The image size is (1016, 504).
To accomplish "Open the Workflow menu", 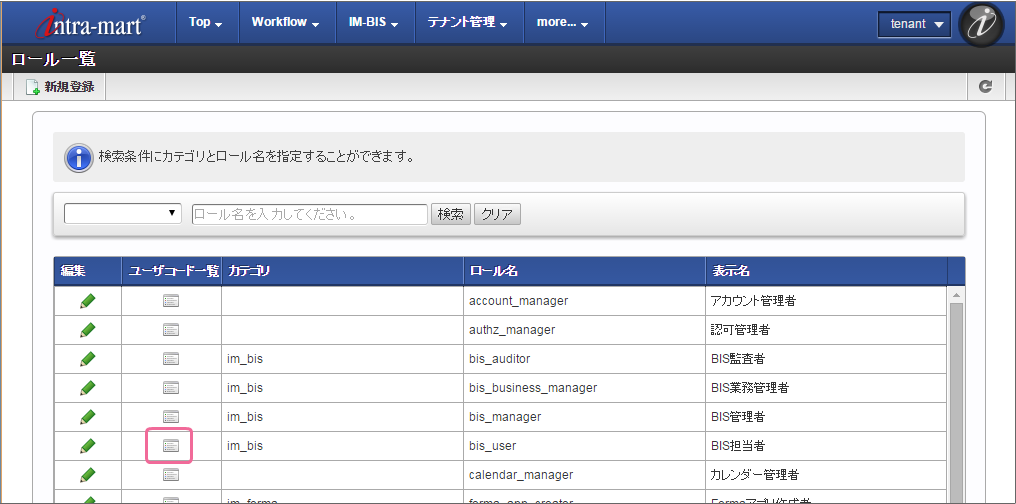I will click(x=285, y=22).
